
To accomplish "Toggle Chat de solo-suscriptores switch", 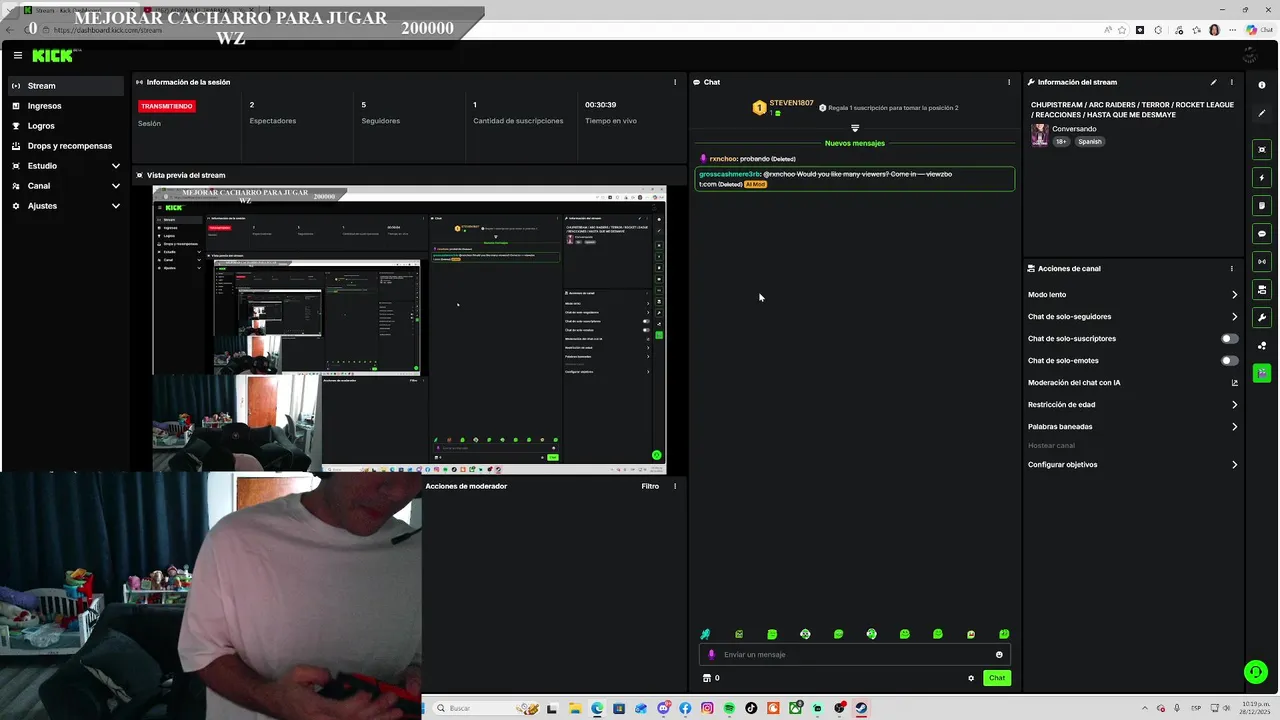I will coord(1230,339).
